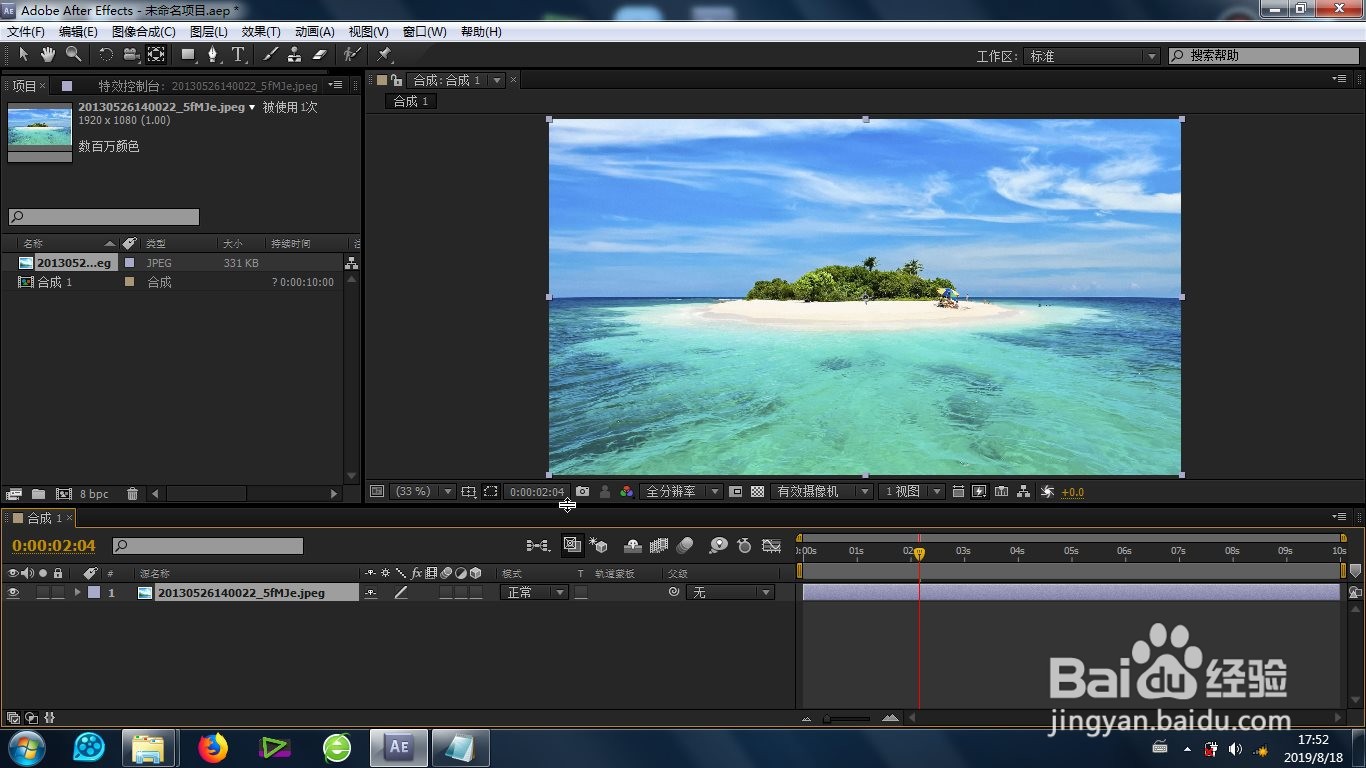Open the 正常 blending mode dropdown
This screenshot has width=1366, height=768.
coord(533,593)
